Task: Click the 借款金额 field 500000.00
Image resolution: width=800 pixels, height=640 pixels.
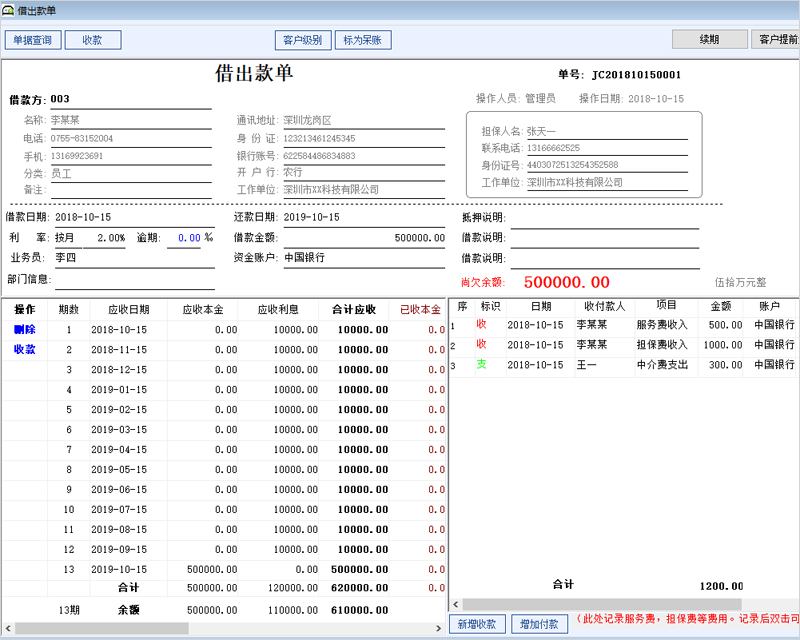Action: pyautogui.click(x=364, y=238)
